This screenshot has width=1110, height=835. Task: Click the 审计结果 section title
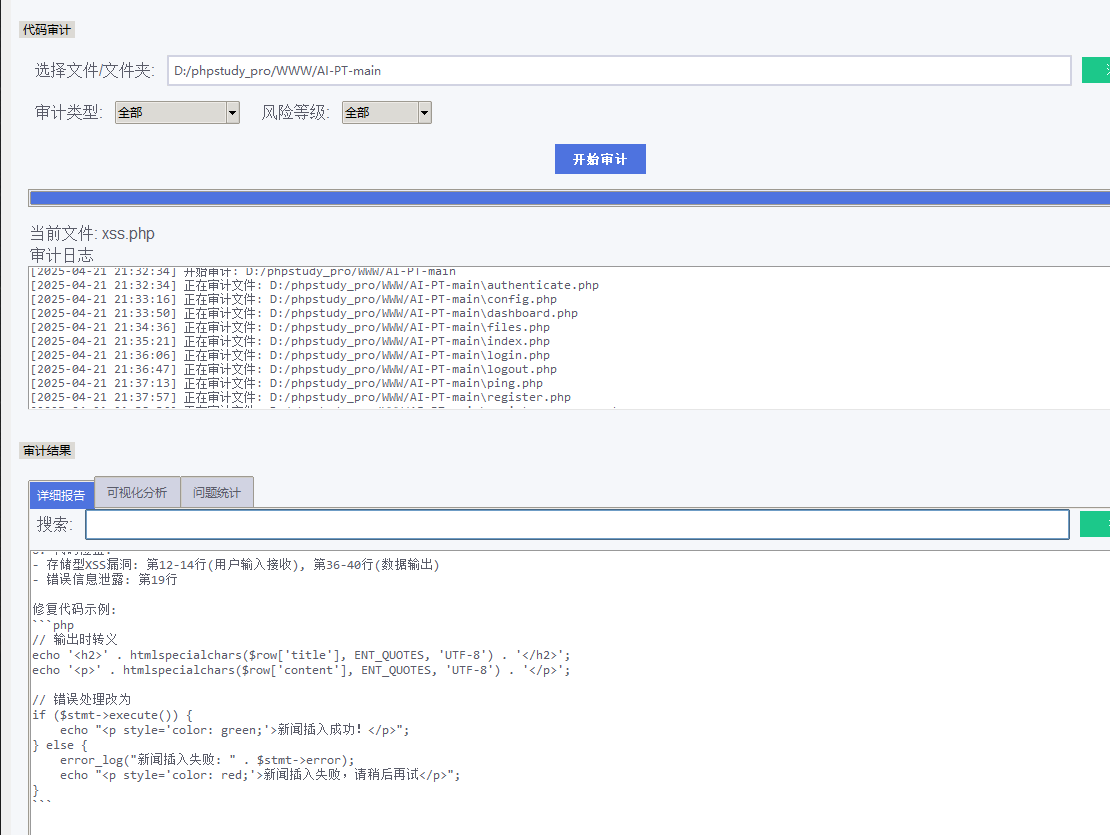point(47,451)
